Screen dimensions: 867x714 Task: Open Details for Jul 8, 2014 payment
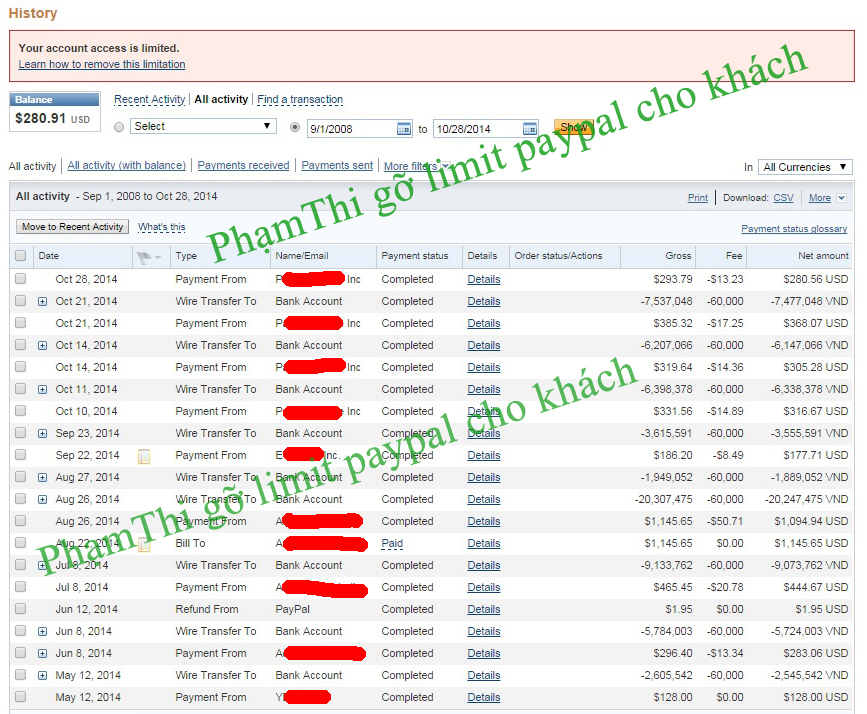click(x=484, y=587)
